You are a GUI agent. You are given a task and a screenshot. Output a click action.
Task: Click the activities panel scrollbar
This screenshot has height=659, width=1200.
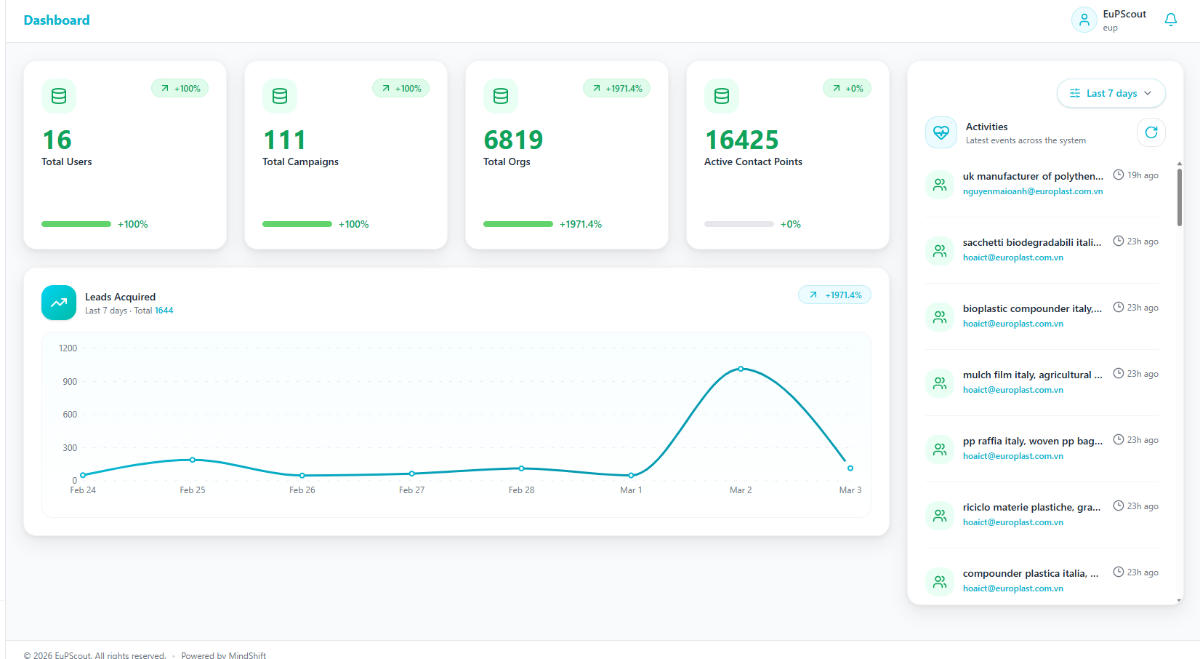click(x=1179, y=196)
